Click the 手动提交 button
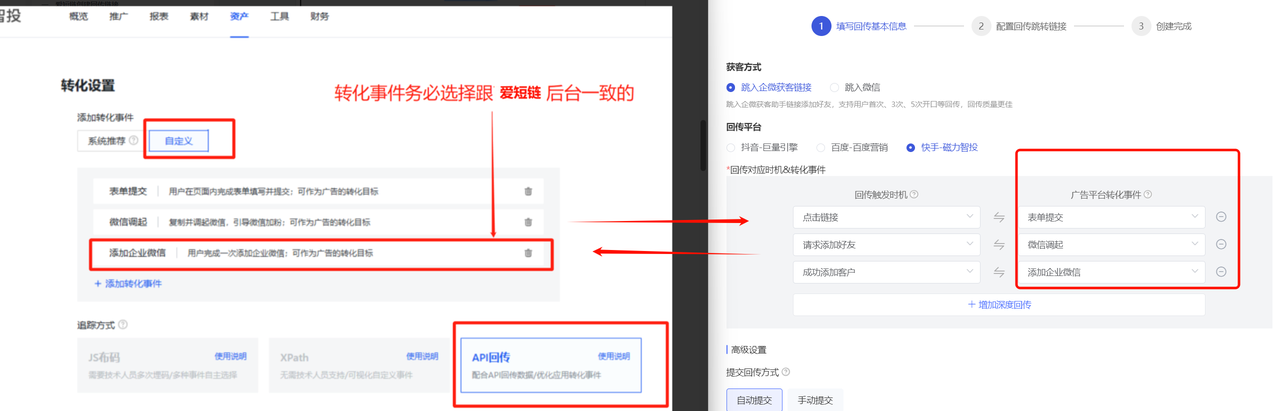Image resolution: width=1280 pixels, height=411 pixels. 814,400
